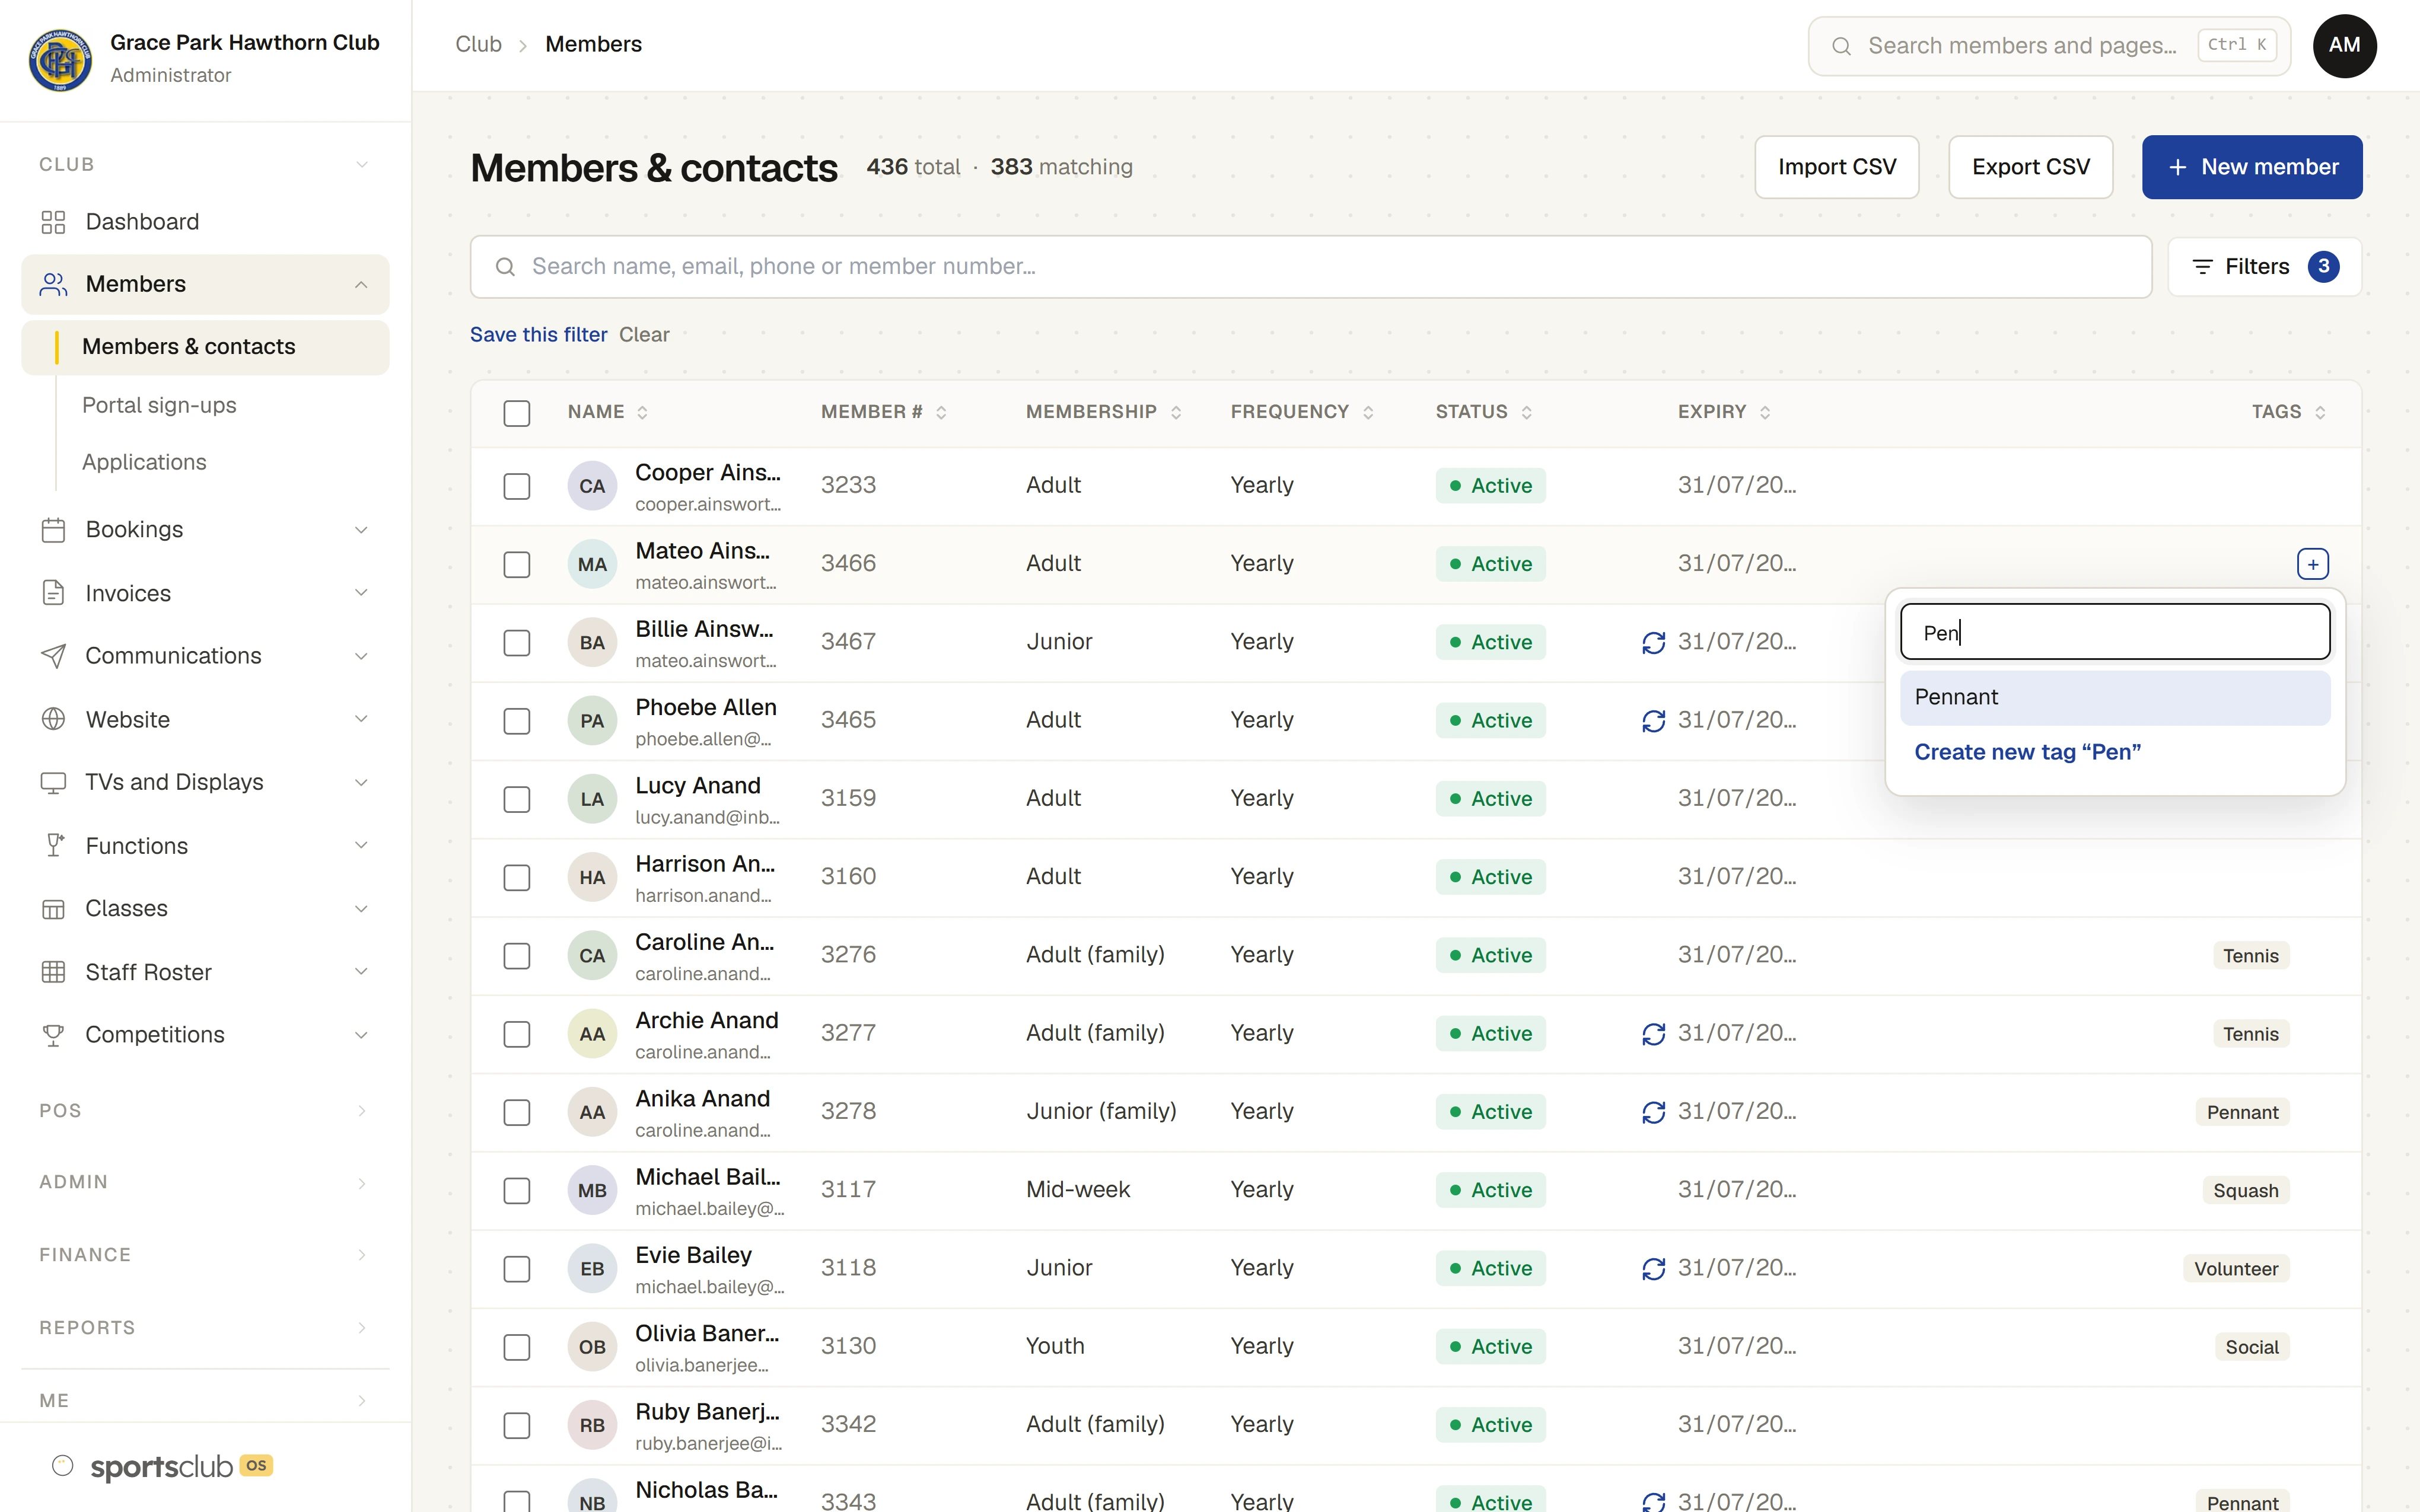
Task: Go to Members & contacts menu item
Action: tap(205, 347)
